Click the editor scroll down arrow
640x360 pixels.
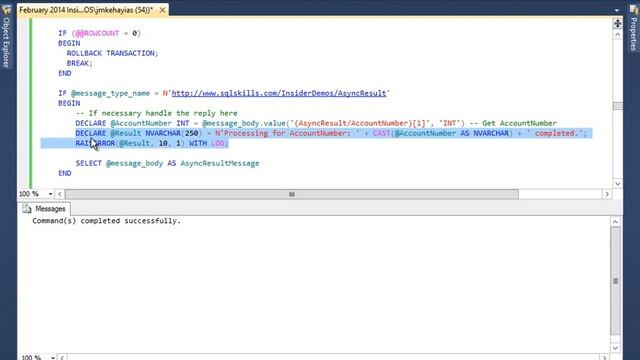[x=617, y=184]
